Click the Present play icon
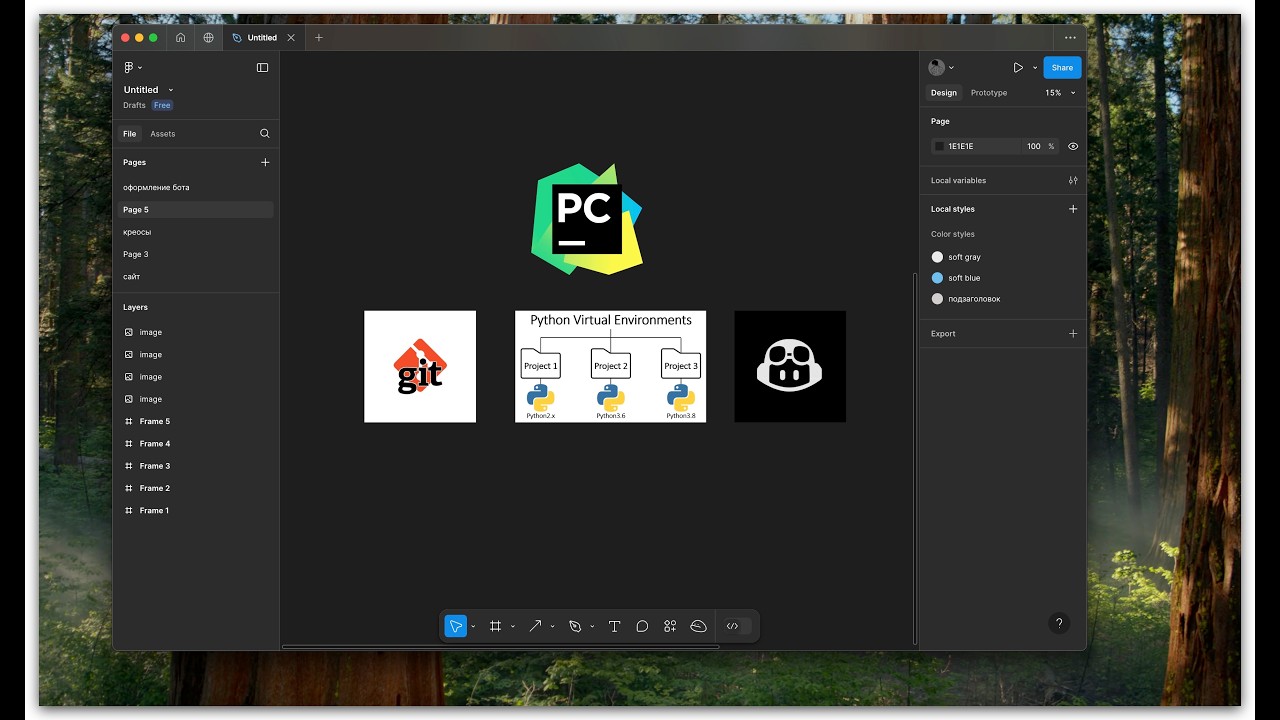The height and width of the screenshot is (720, 1280). point(1018,67)
